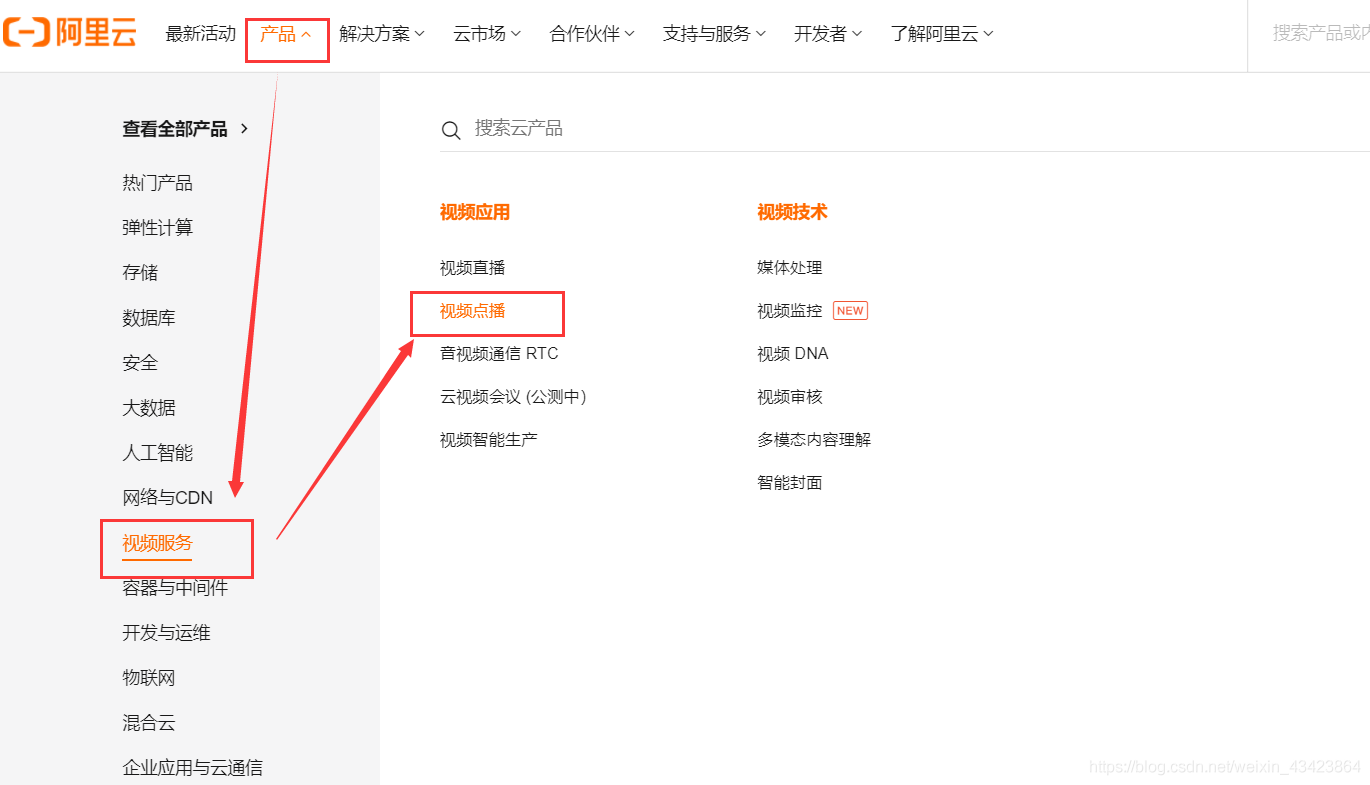Select 视频服务 category in the sidebar
The image size is (1370, 785).
(x=156, y=543)
